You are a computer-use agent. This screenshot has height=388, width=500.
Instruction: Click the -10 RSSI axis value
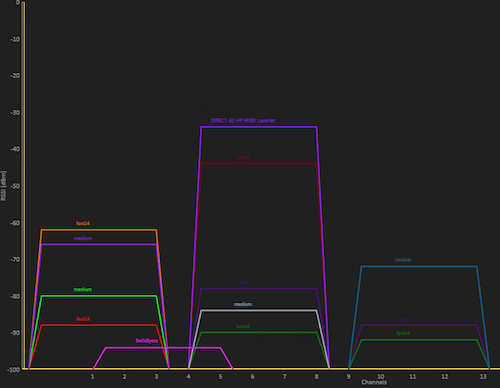[x=15, y=39]
